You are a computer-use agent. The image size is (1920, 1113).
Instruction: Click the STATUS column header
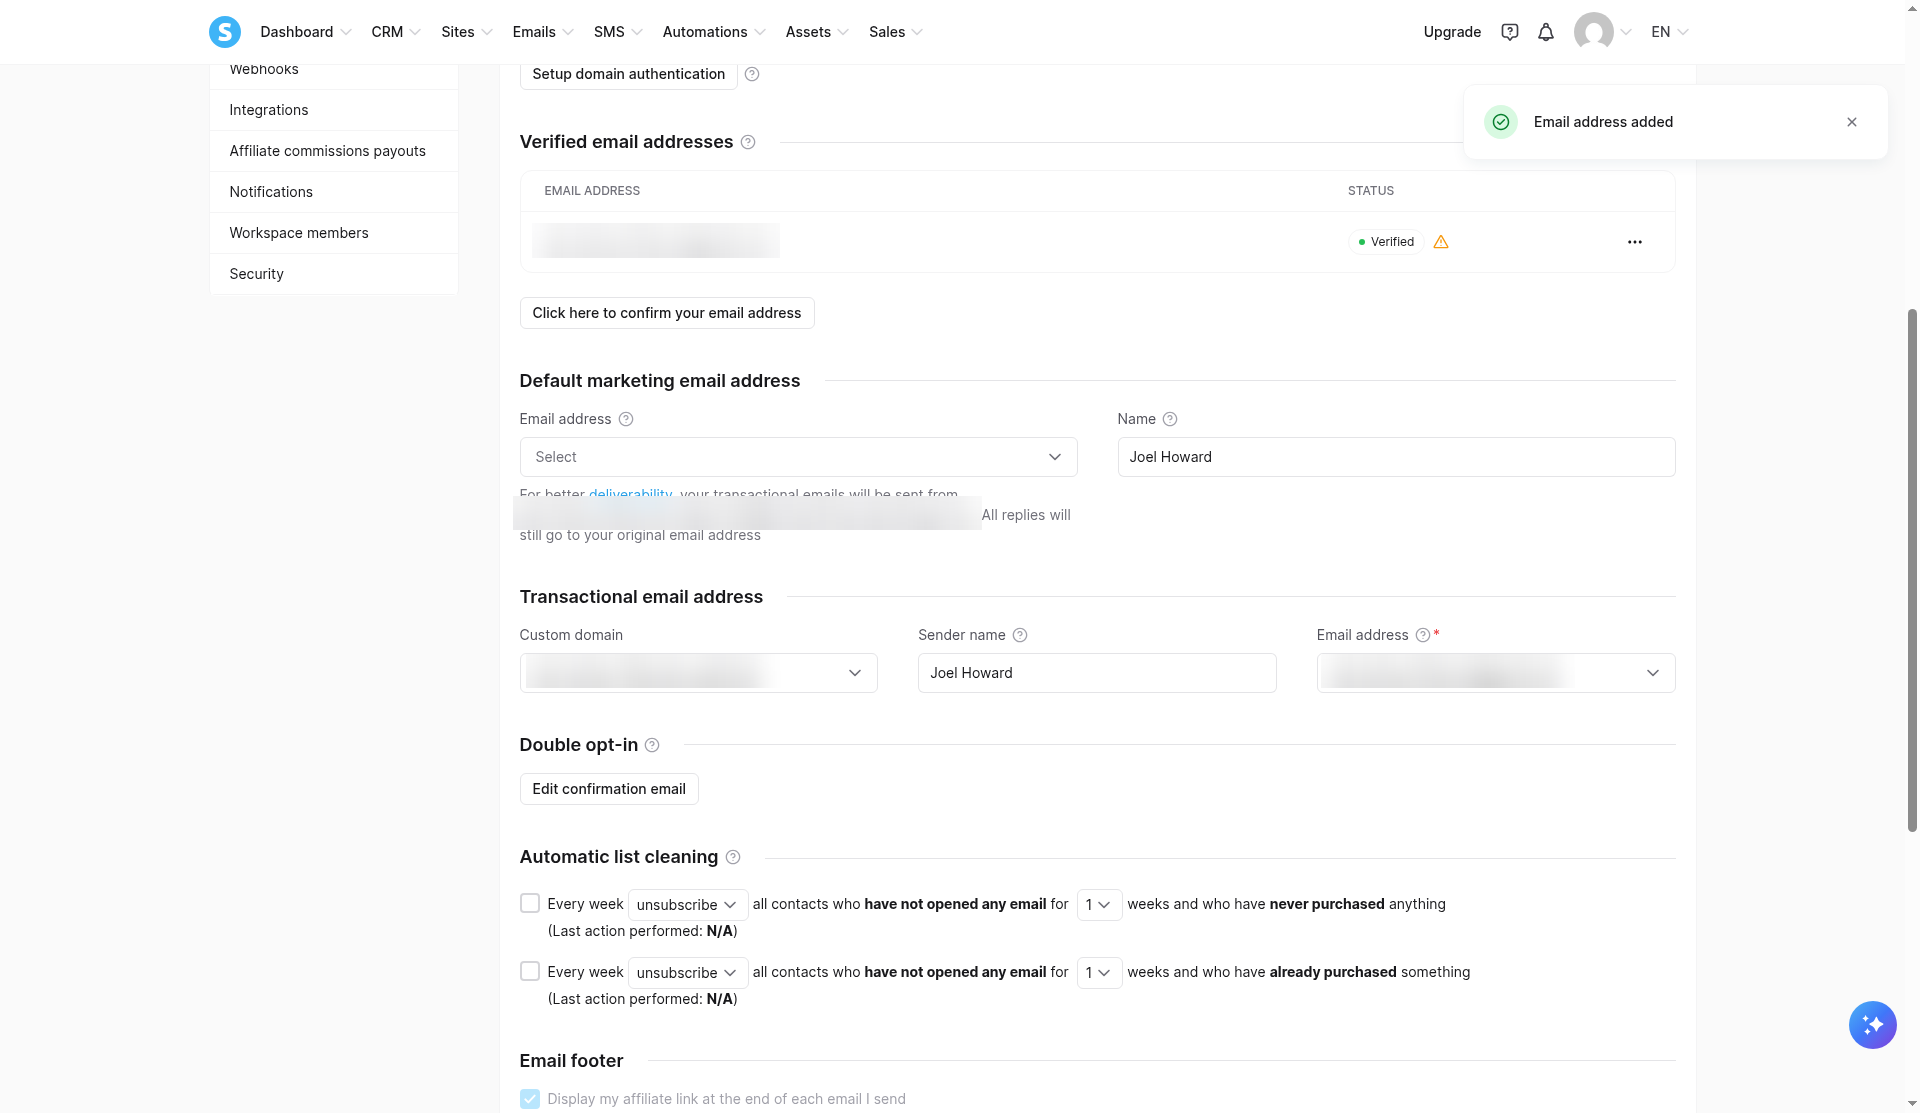[1371, 191]
